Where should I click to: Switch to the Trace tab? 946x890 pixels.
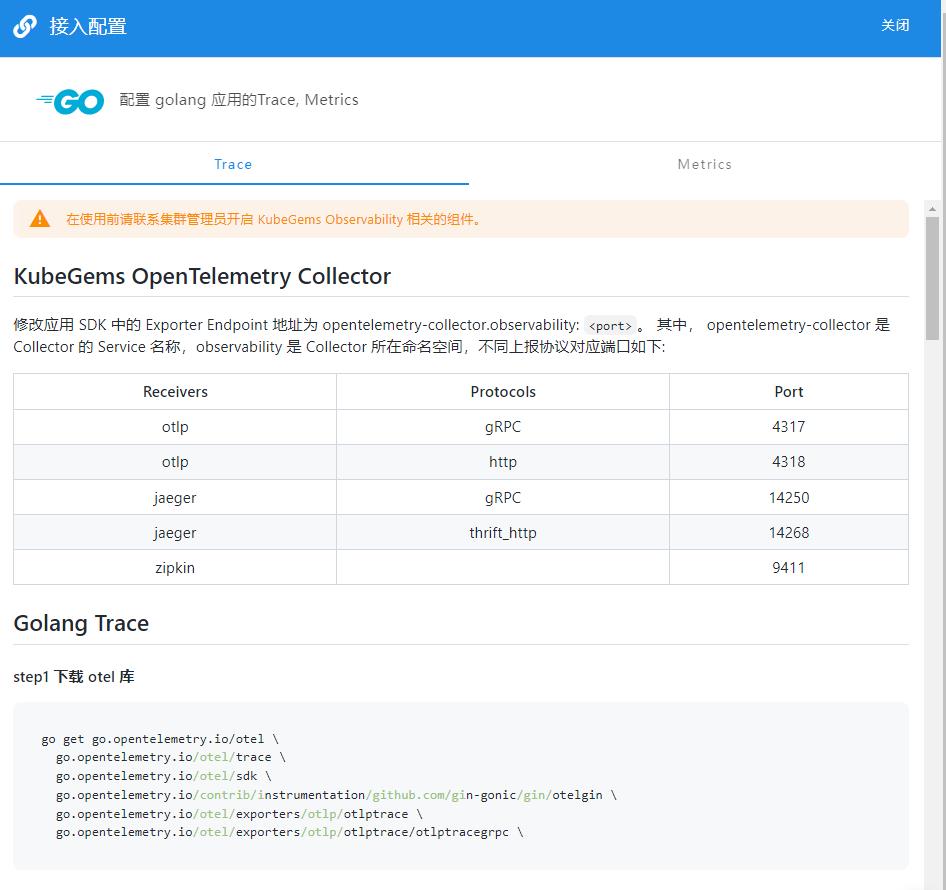(234, 164)
